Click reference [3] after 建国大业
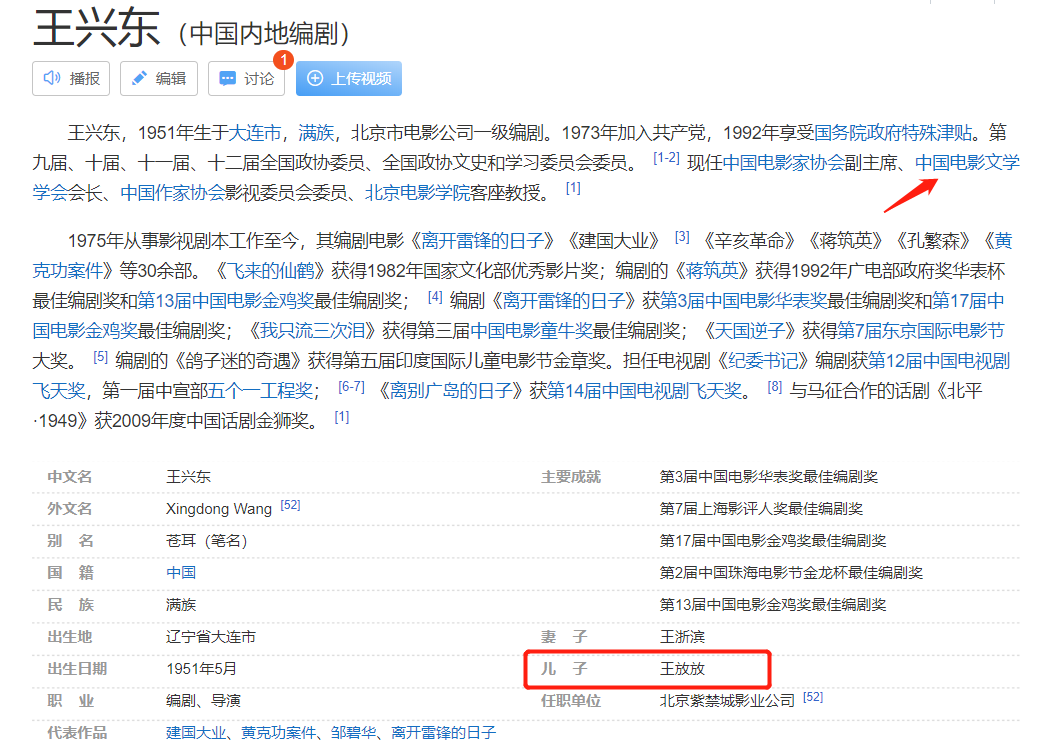Viewport: 1054px width, 756px height. (682, 237)
